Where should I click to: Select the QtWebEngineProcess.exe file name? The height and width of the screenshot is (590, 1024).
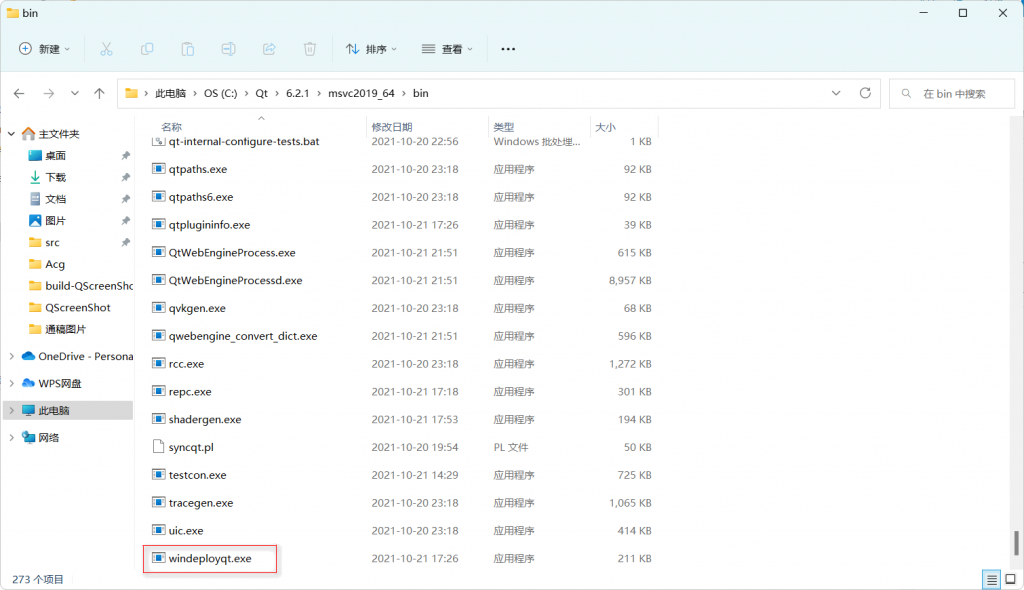click(x=232, y=252)
